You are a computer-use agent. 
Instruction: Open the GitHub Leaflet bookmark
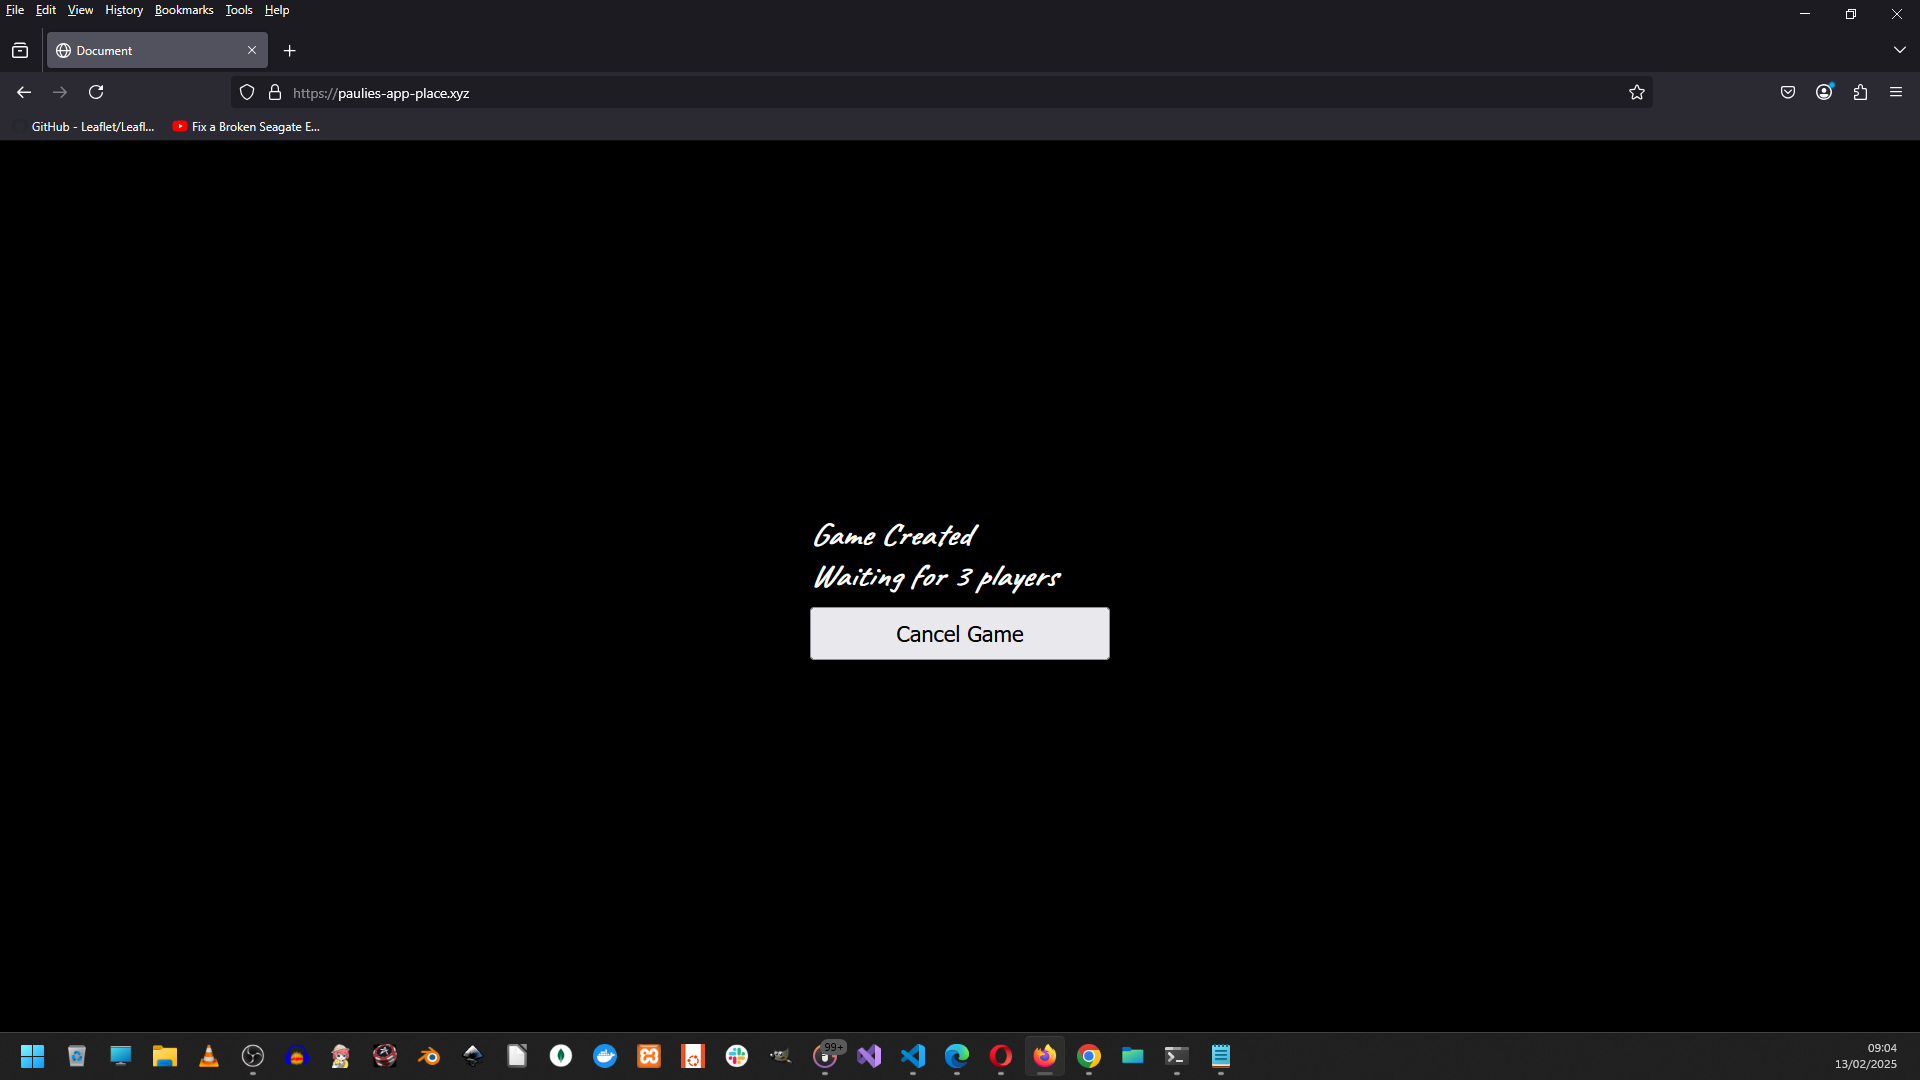click(92, 127)
